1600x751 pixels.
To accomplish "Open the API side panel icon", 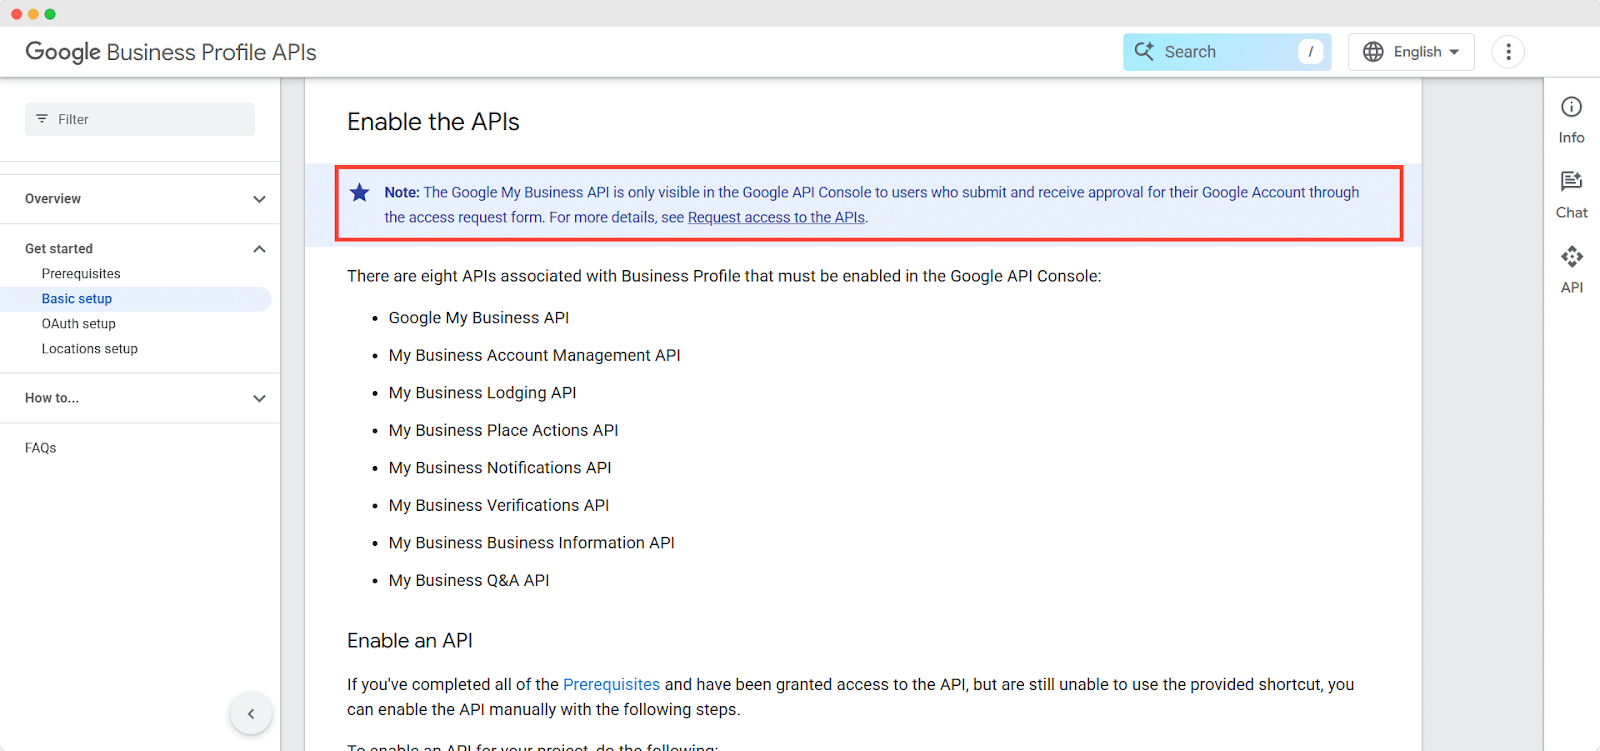I will 1571,257.
